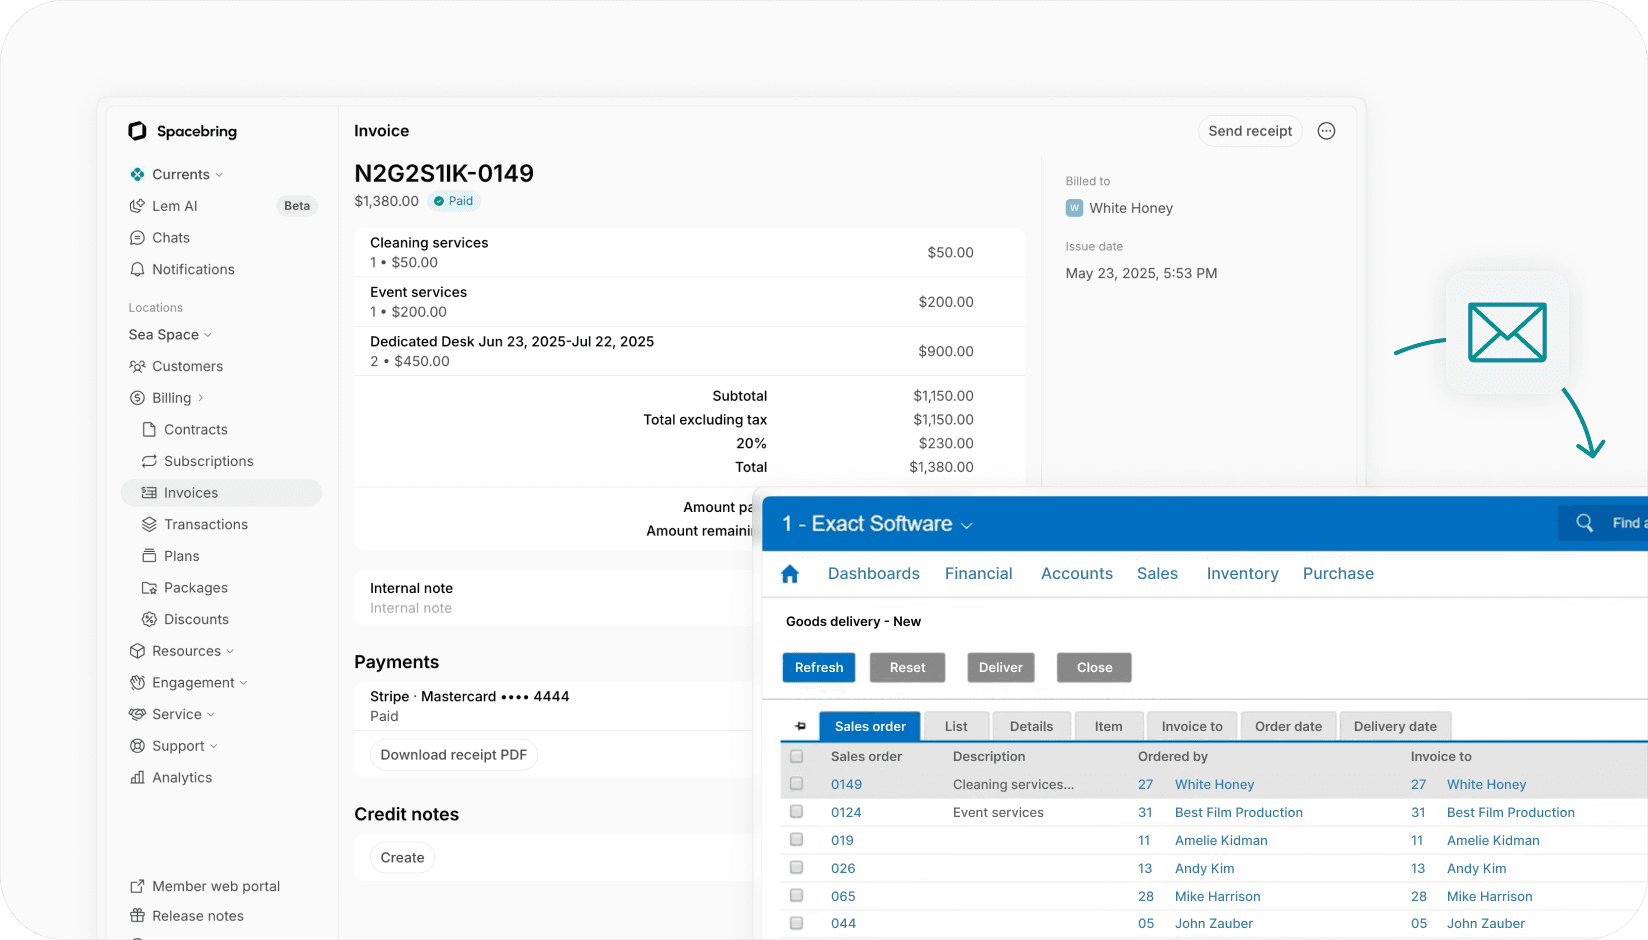Open the Sea Space location dropdown
The image size is (1648, 940).
point(208,335)
